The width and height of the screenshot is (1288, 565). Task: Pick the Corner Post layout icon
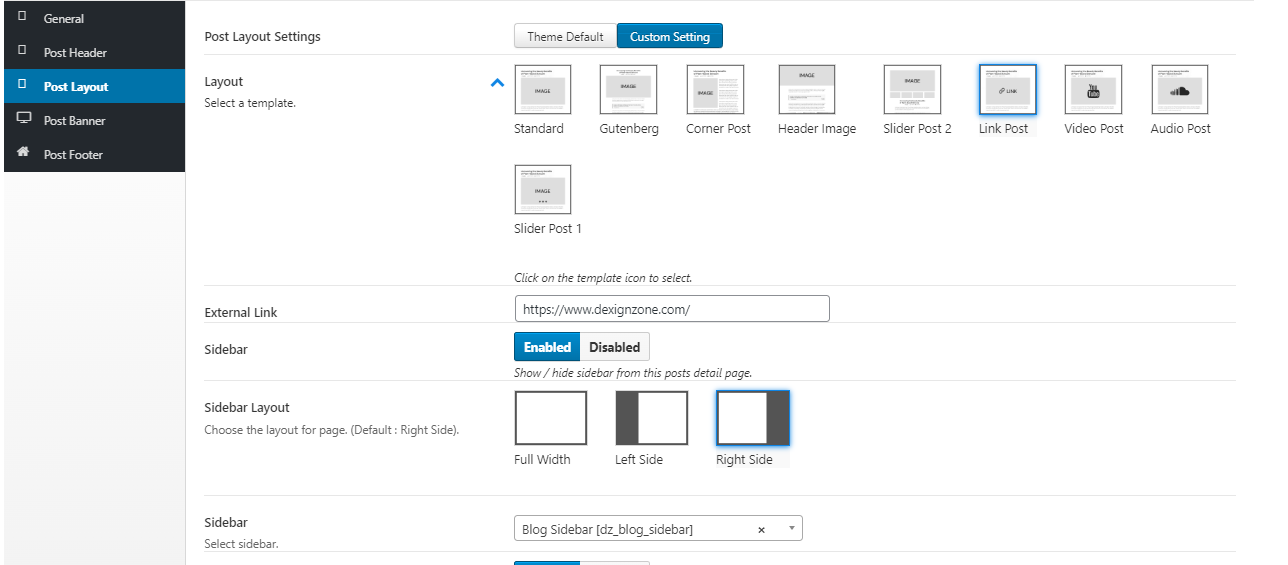[715, 90]
